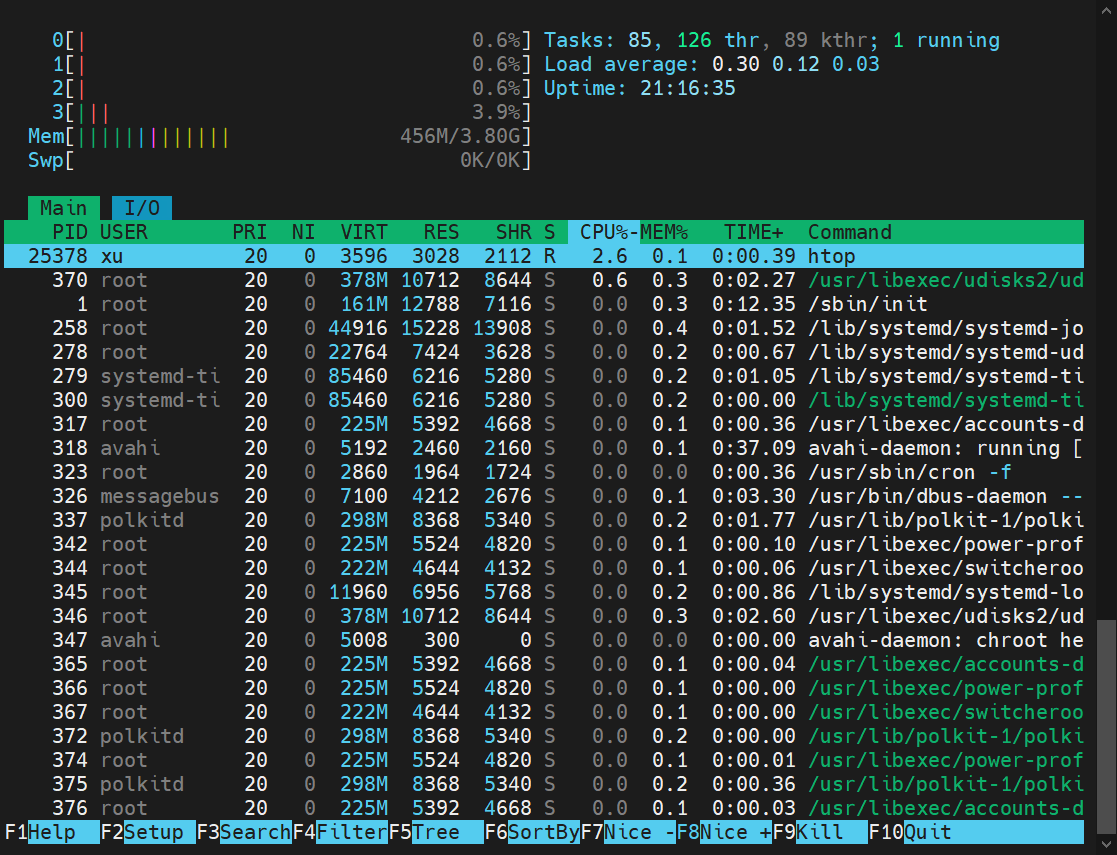1117x855 pixels.
Task: Activate F3 Search
Action: click(244, 832)
